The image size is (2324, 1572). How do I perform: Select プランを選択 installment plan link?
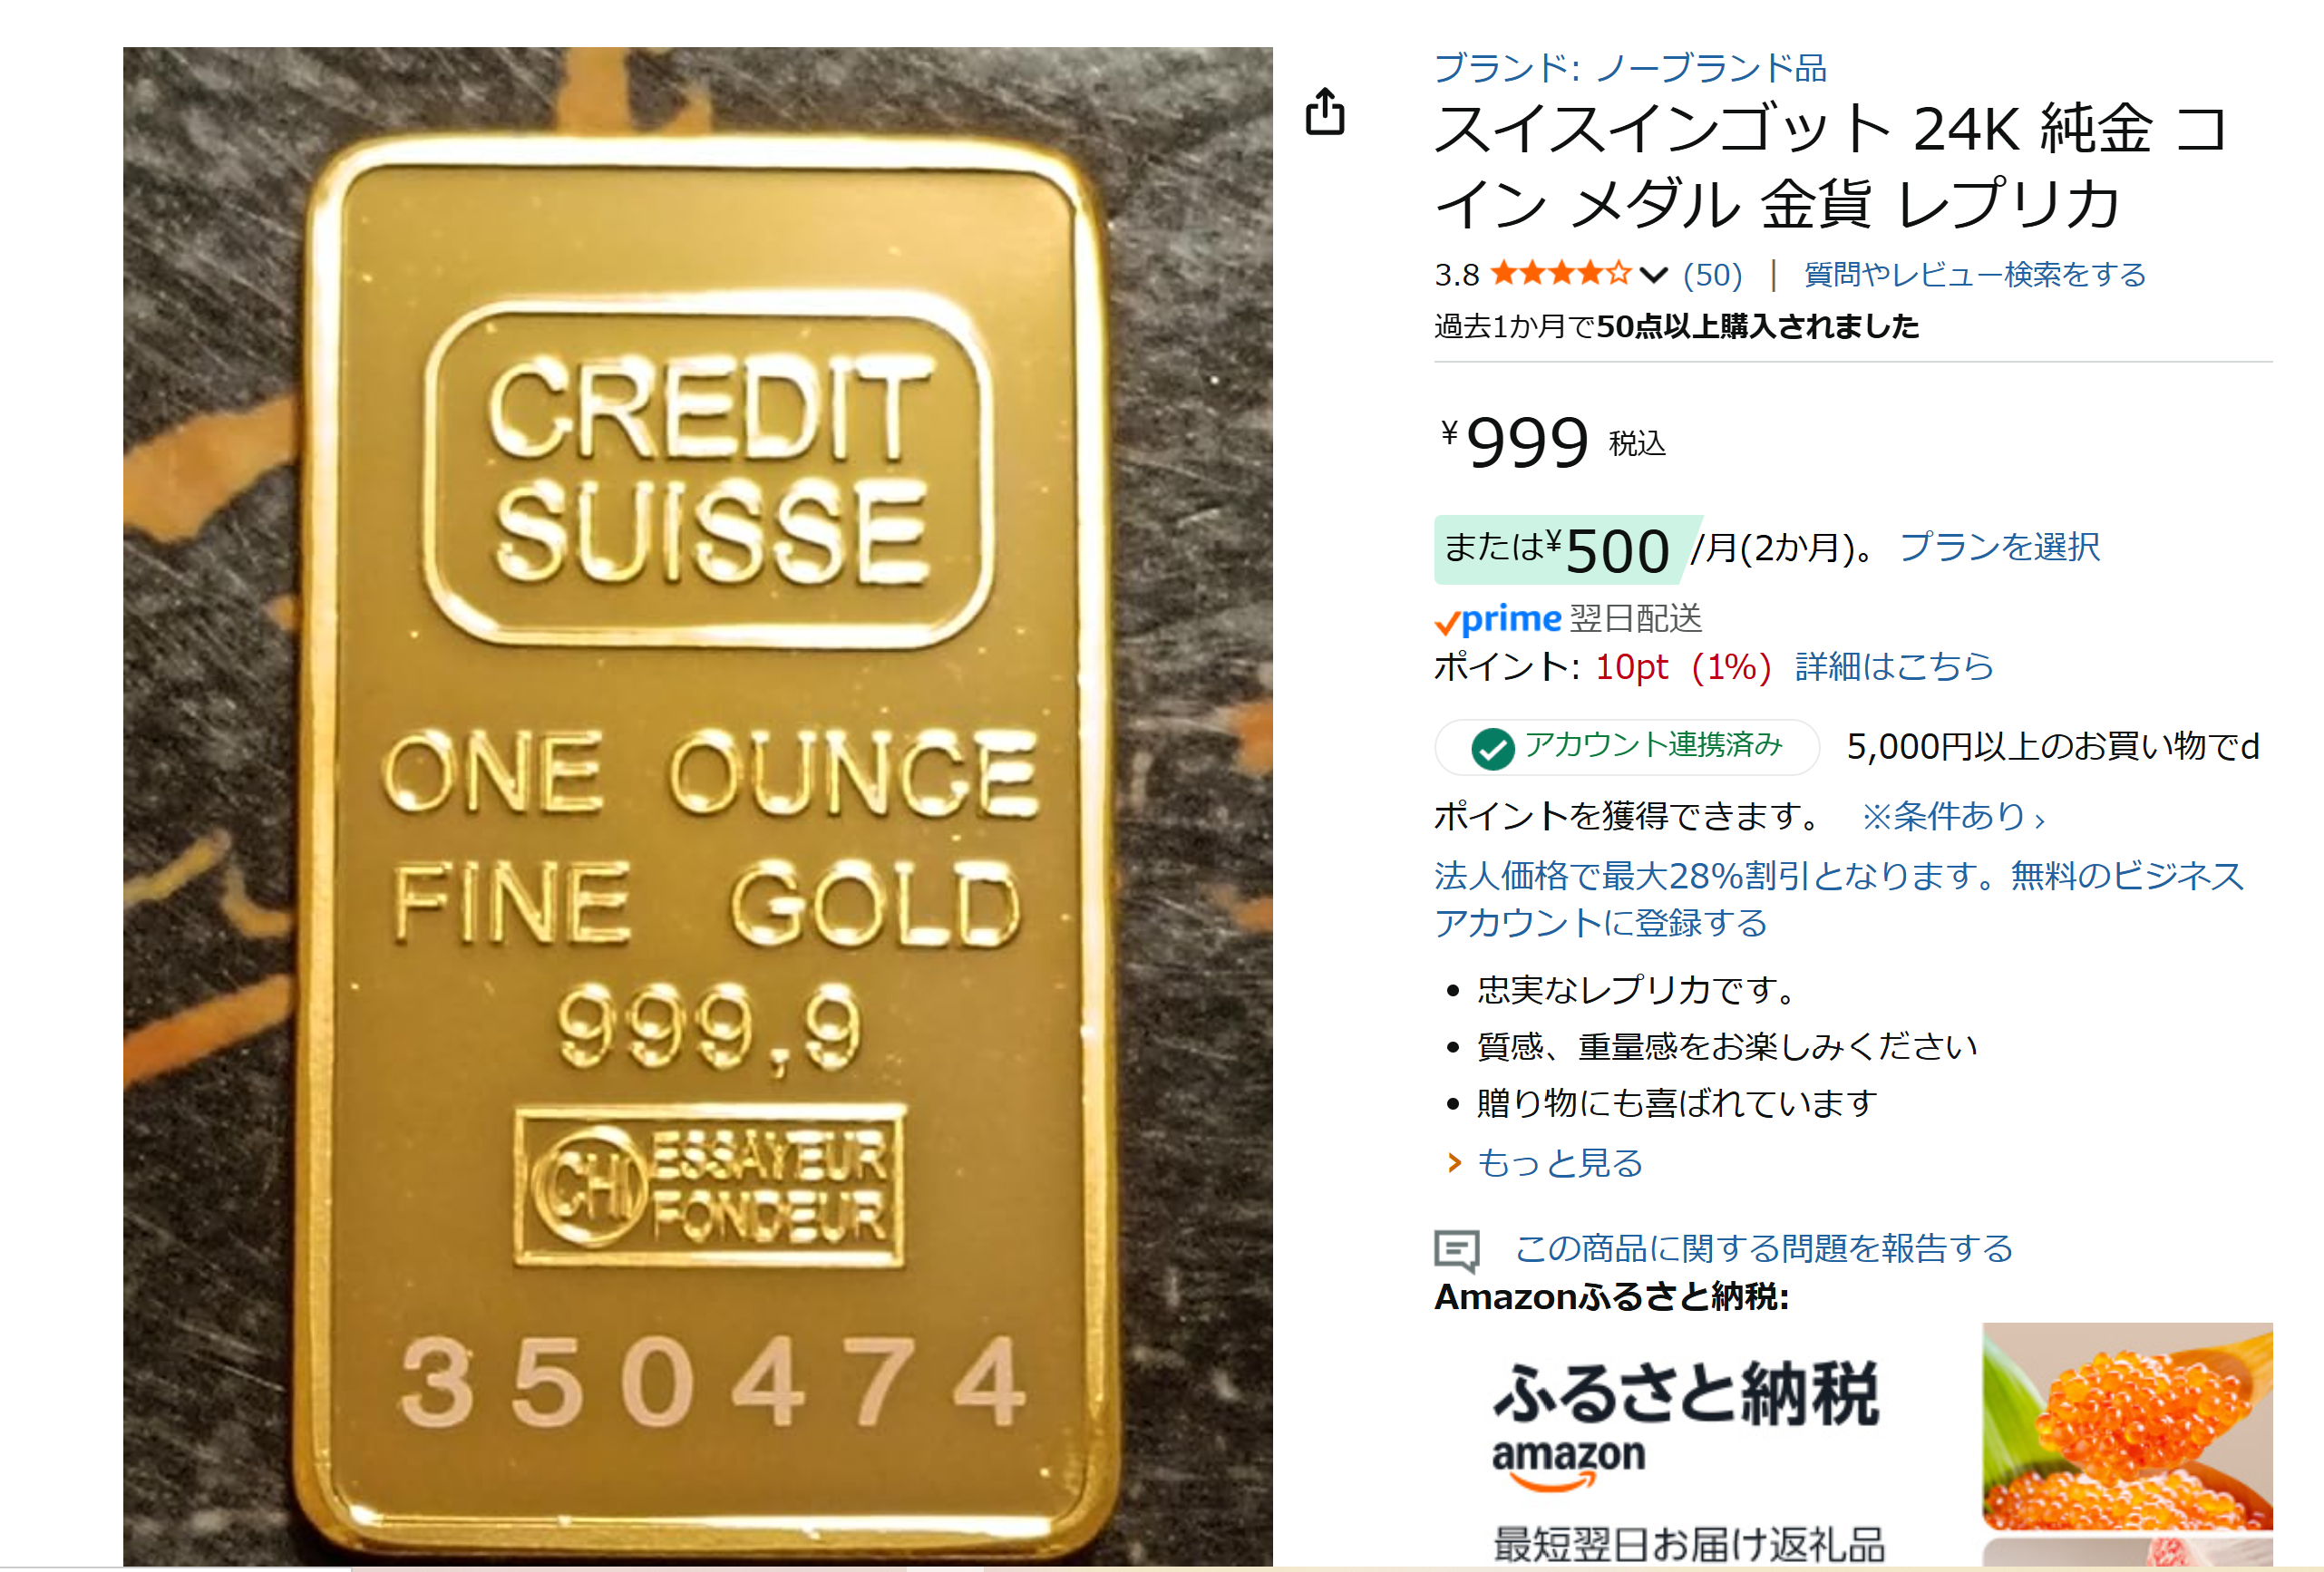pos(1998,547)
